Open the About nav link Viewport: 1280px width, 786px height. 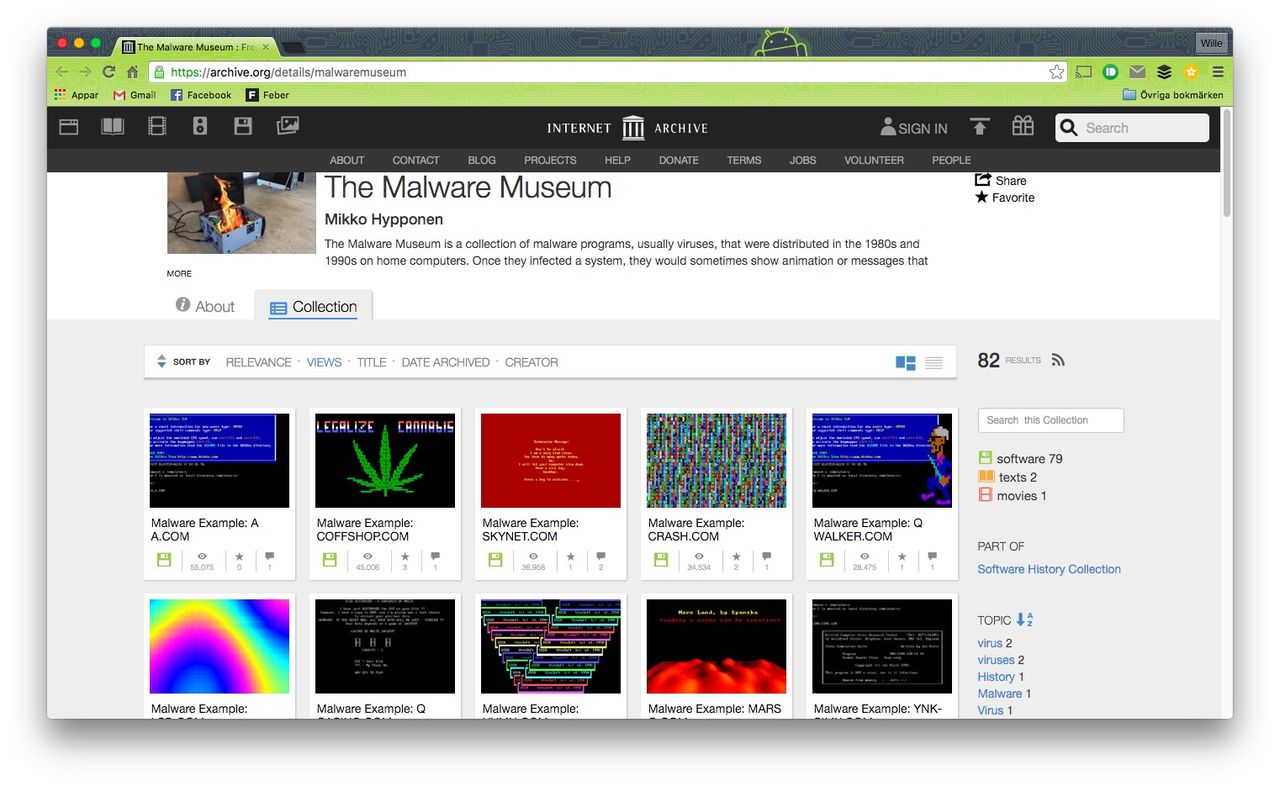click(347, 160)
